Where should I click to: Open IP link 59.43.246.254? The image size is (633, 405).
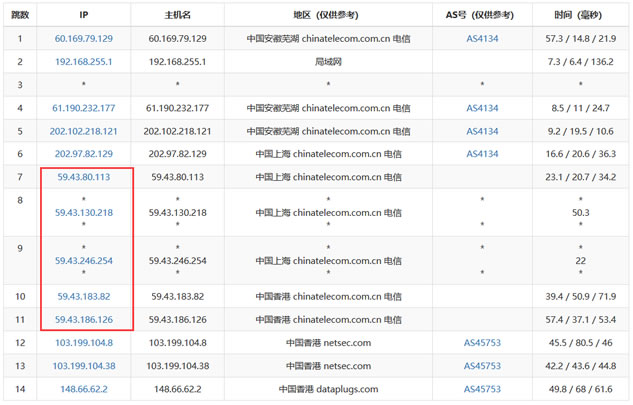click(83, 260)
